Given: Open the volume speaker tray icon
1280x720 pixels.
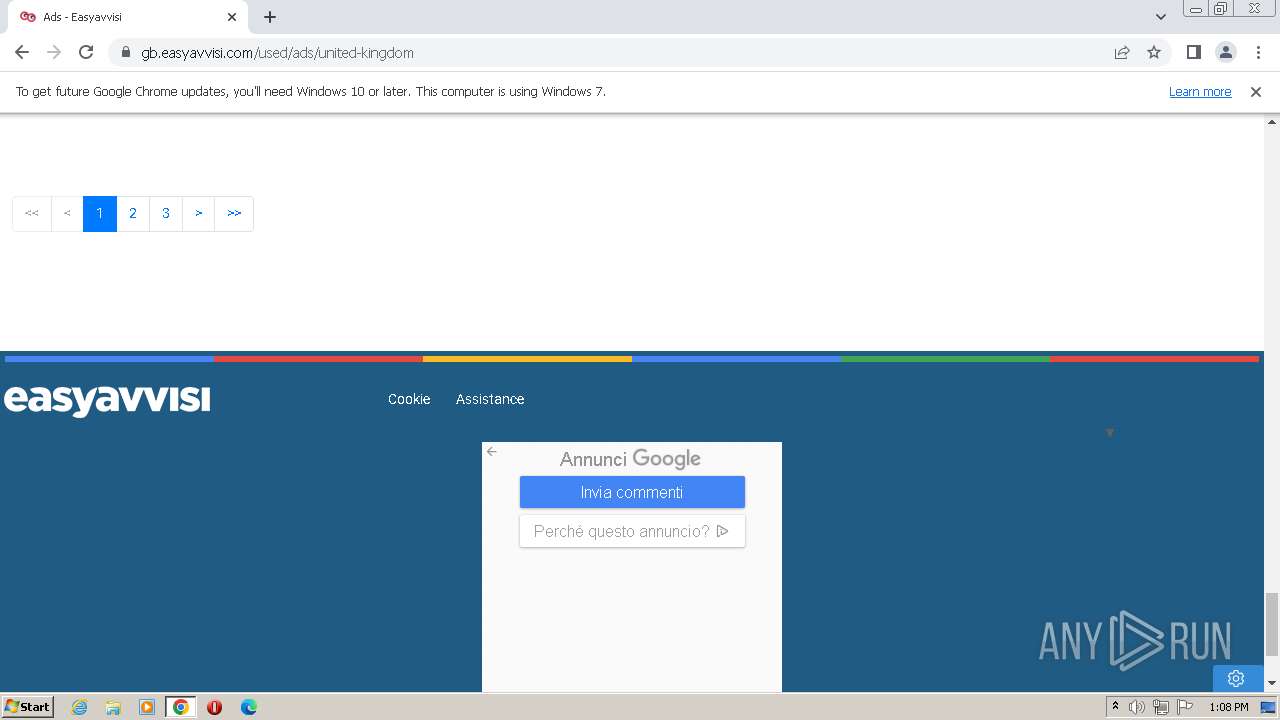Looking at the screenshot, I should click(1137, 707).
